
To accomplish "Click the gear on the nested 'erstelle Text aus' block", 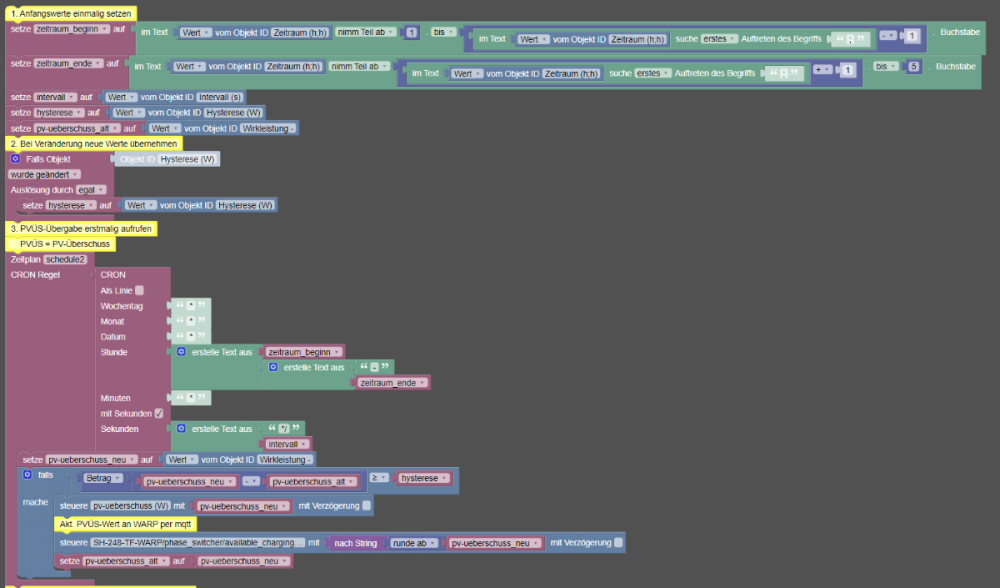I will [x=273, y=367].
